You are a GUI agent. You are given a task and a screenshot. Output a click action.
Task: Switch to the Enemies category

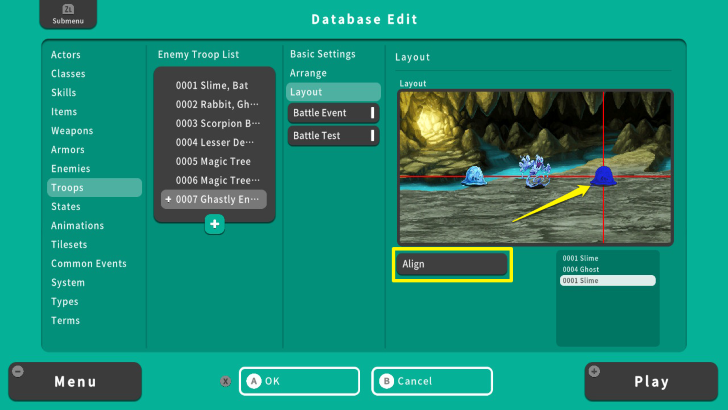tap(71, 169)
